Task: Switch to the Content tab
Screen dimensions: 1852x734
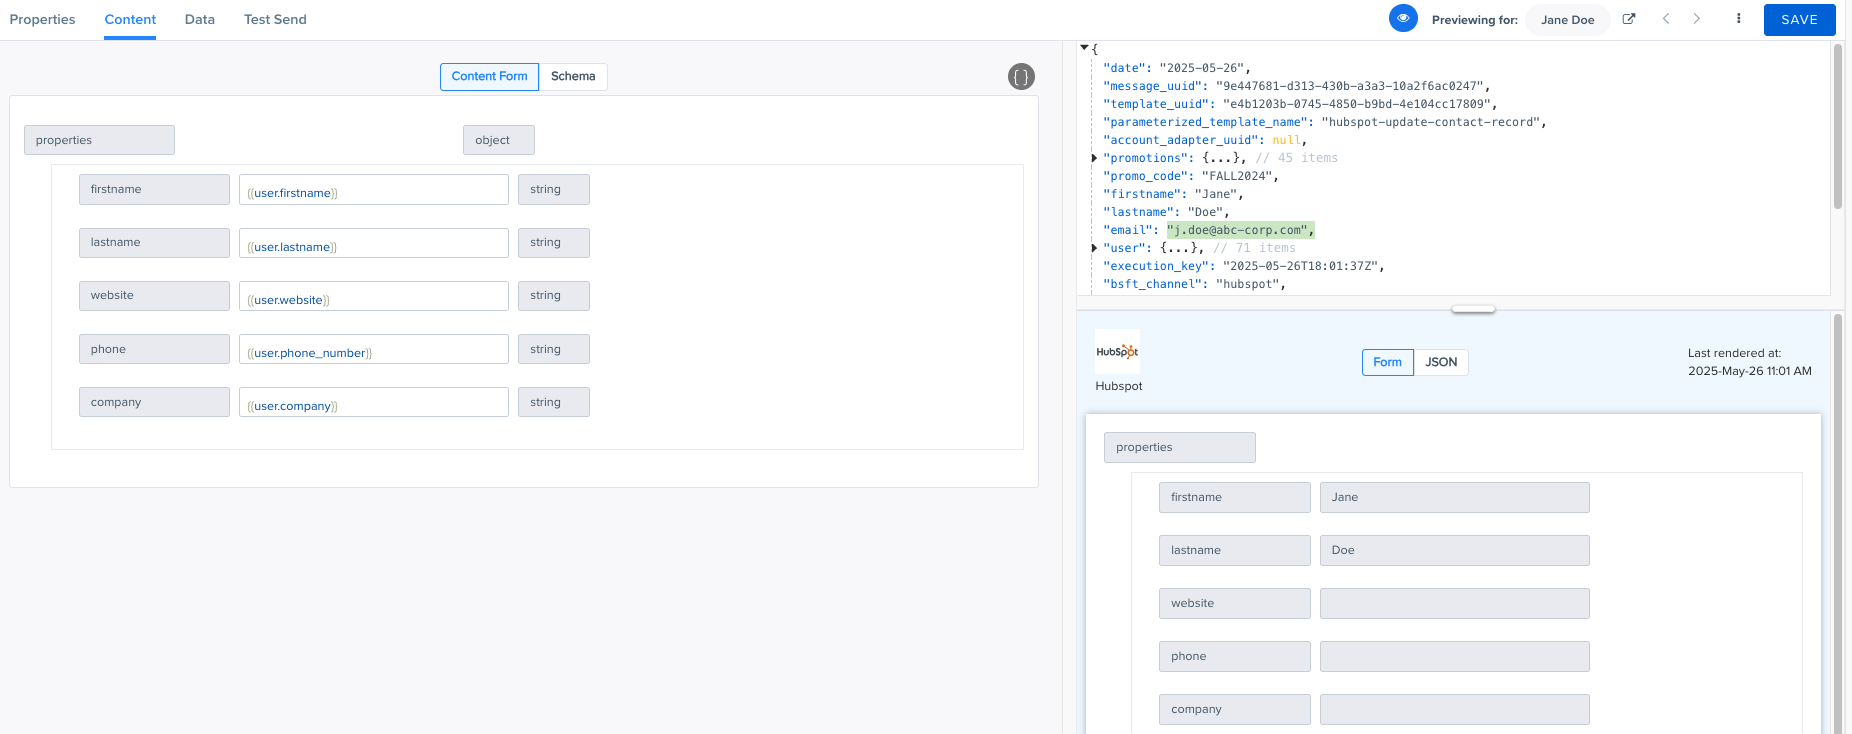Action: 130,20
